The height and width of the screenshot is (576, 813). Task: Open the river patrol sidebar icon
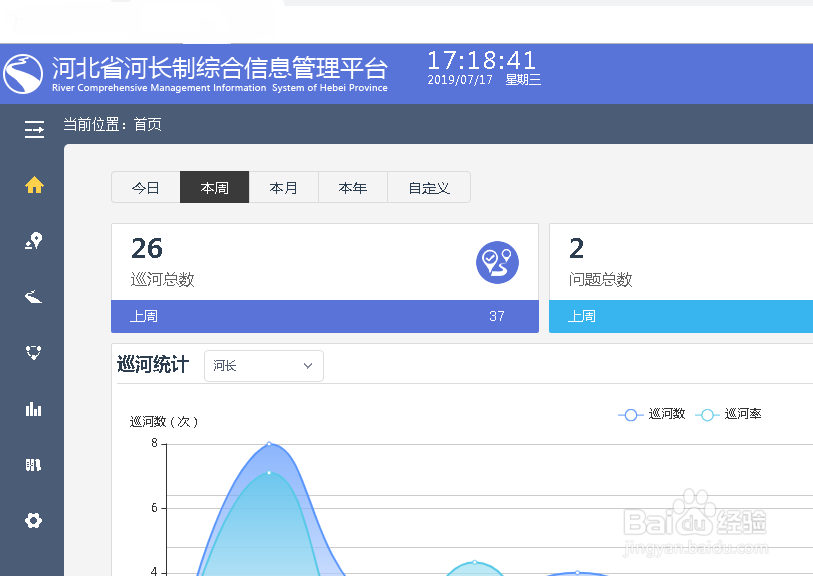pyautogui.click(x=34, y=297)
